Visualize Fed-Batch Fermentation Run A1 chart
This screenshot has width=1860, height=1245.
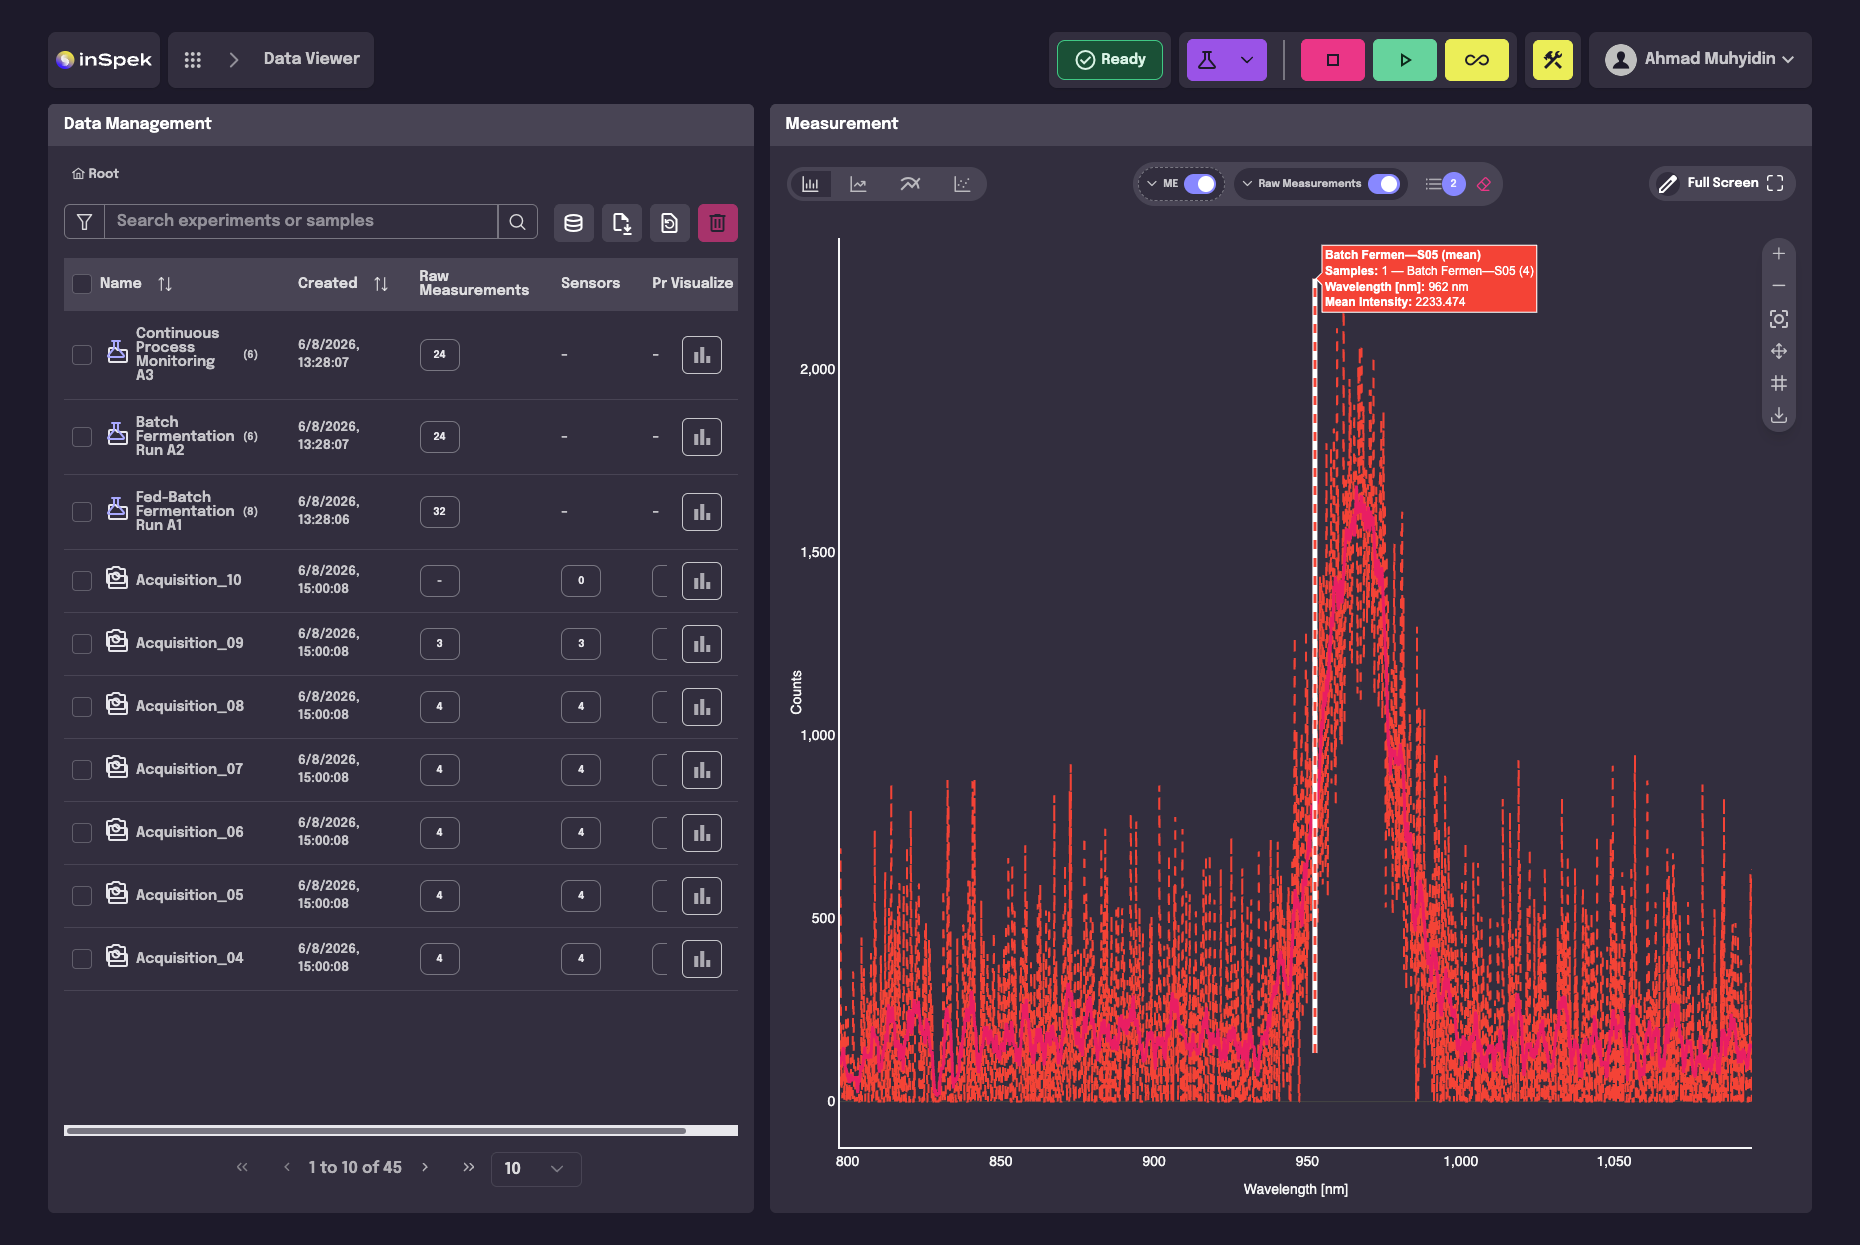tap(702, 512)
